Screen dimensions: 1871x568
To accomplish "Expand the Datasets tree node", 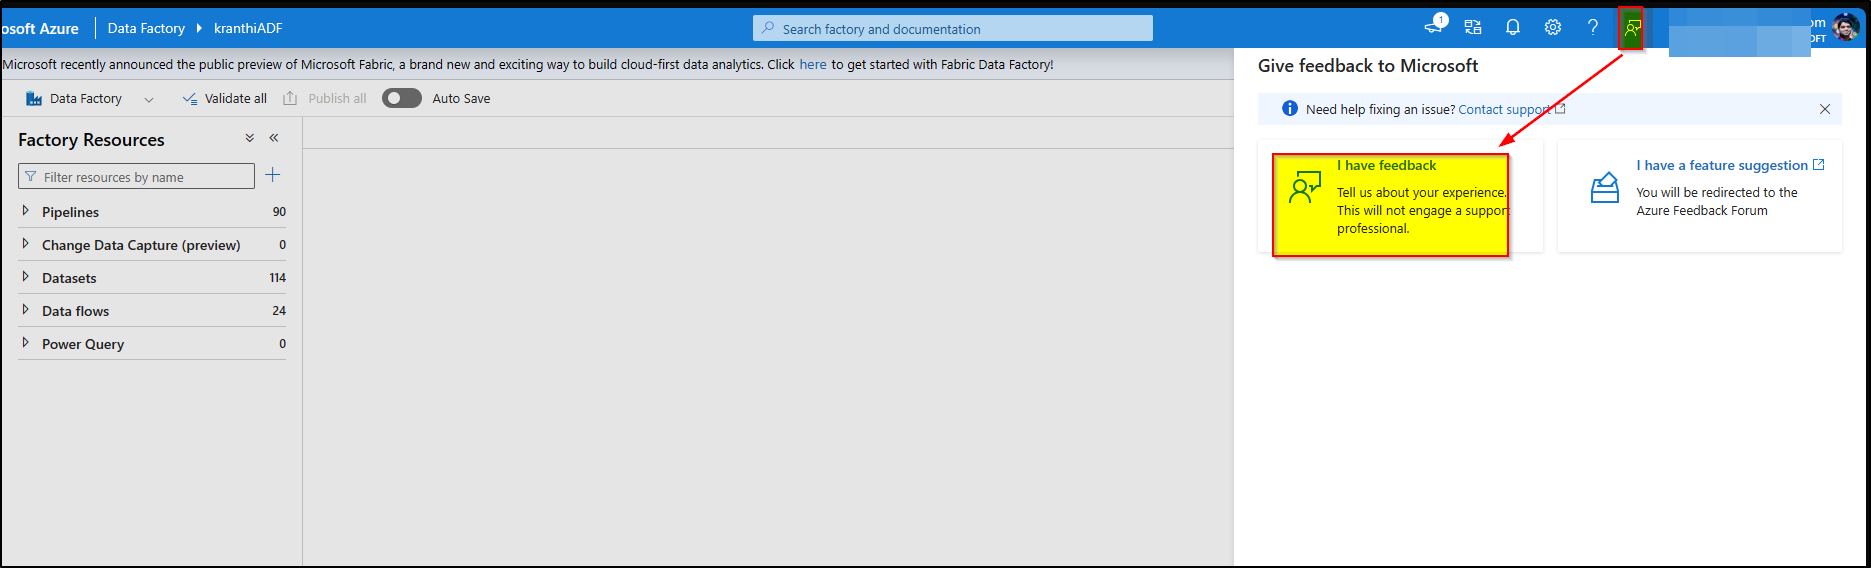I will (x=25, y=277).
